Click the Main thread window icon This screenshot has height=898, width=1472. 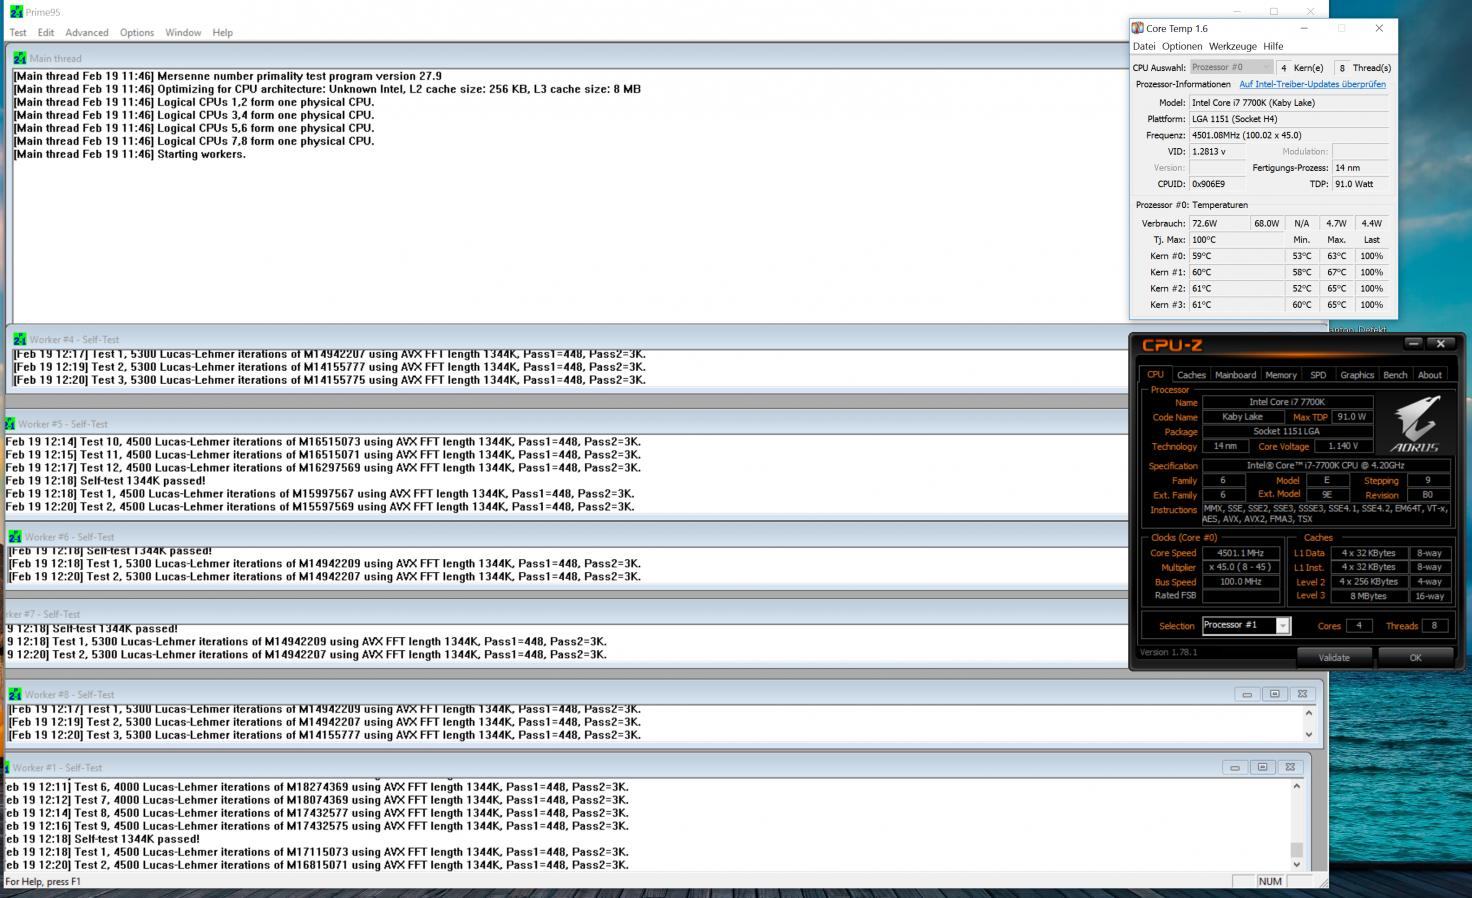tap(20, 58)
